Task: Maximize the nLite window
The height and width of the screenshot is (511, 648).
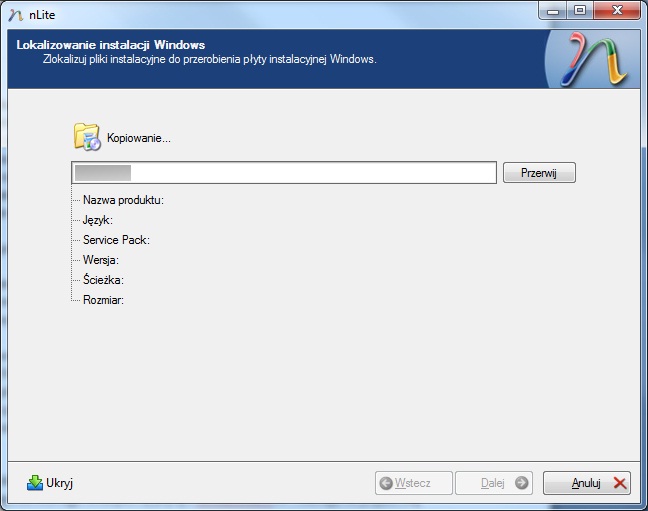Action: pyautogui.click(x=580, y=10)
